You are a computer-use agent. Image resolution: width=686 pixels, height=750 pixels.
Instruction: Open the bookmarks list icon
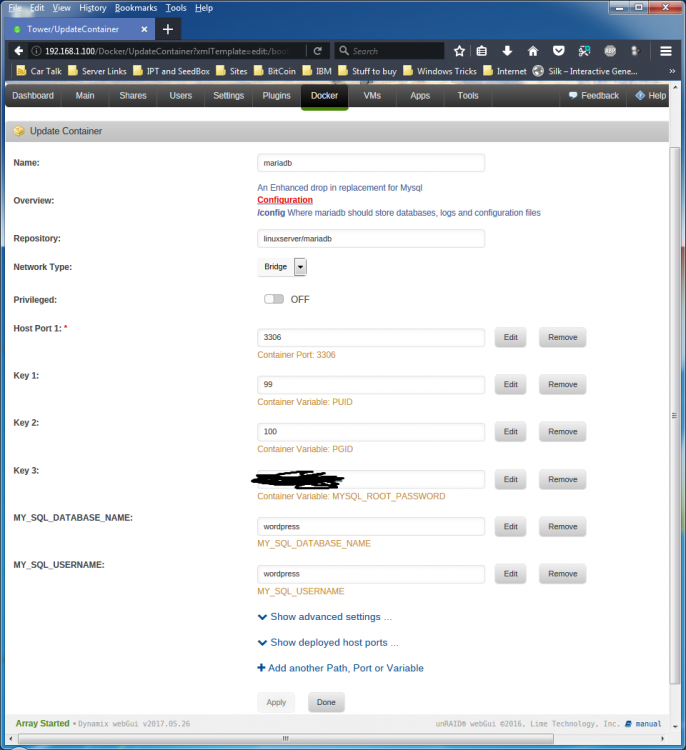(x=482, y=51)
